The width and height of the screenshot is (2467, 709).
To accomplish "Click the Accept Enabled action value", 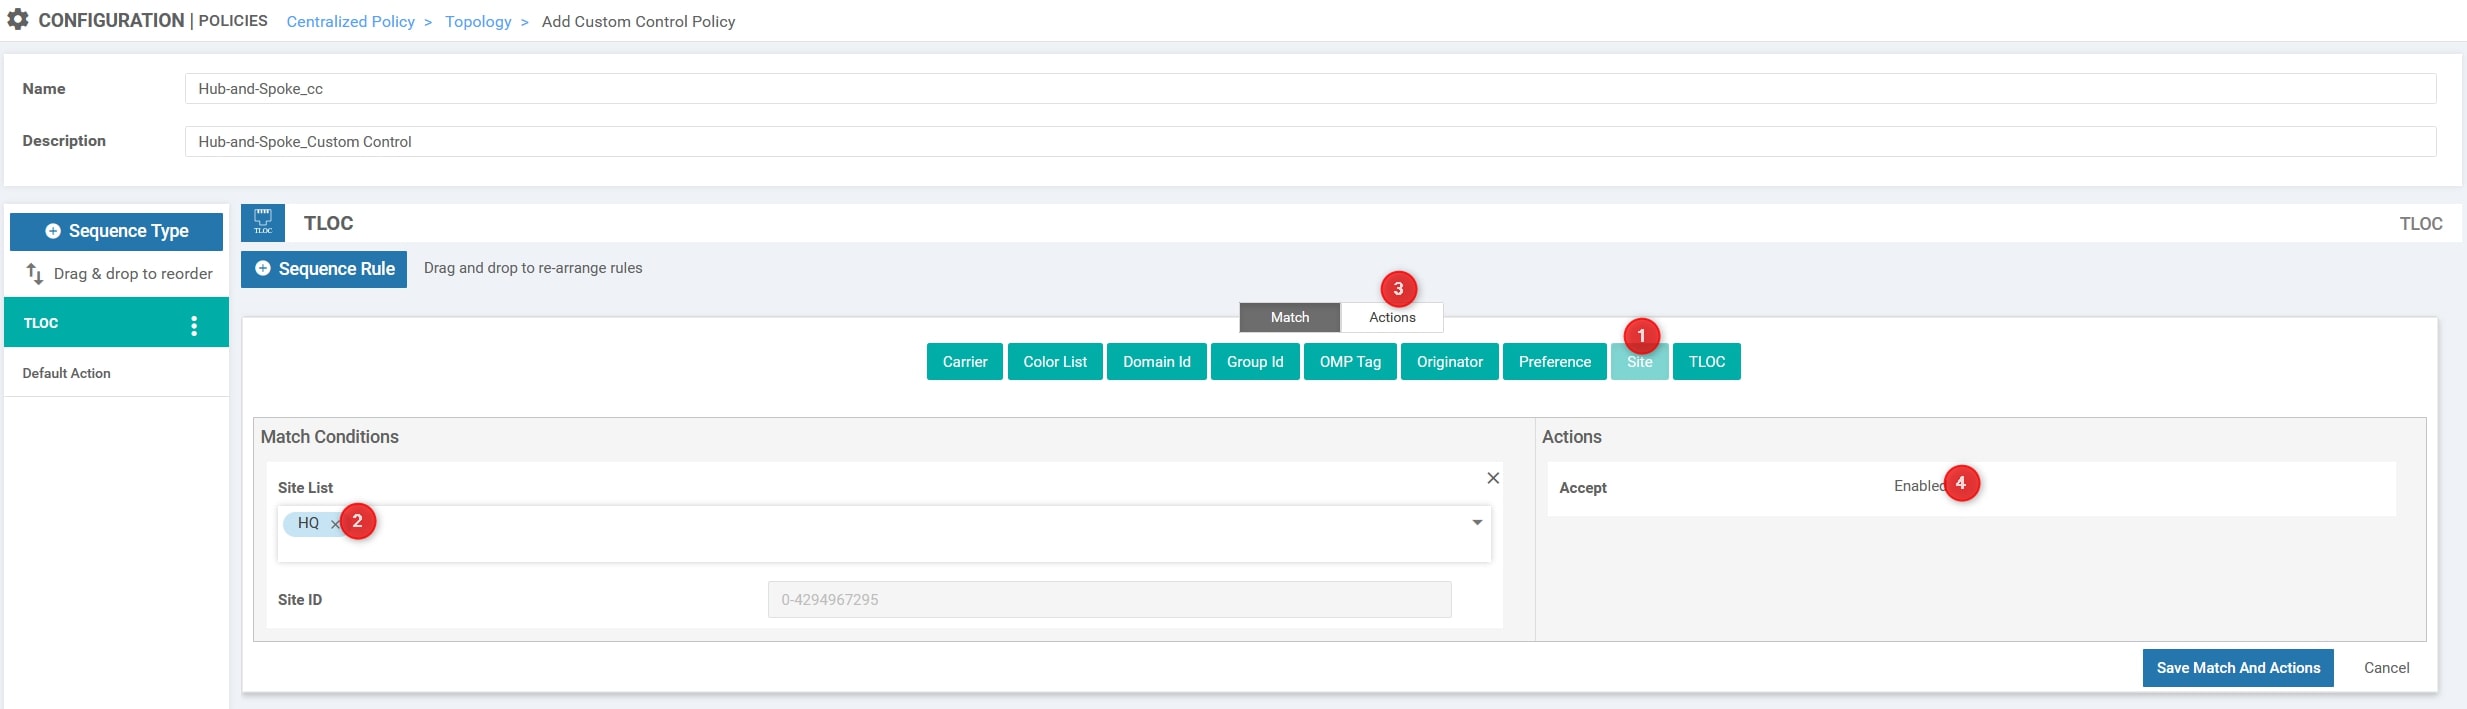I will point(1920,486).
